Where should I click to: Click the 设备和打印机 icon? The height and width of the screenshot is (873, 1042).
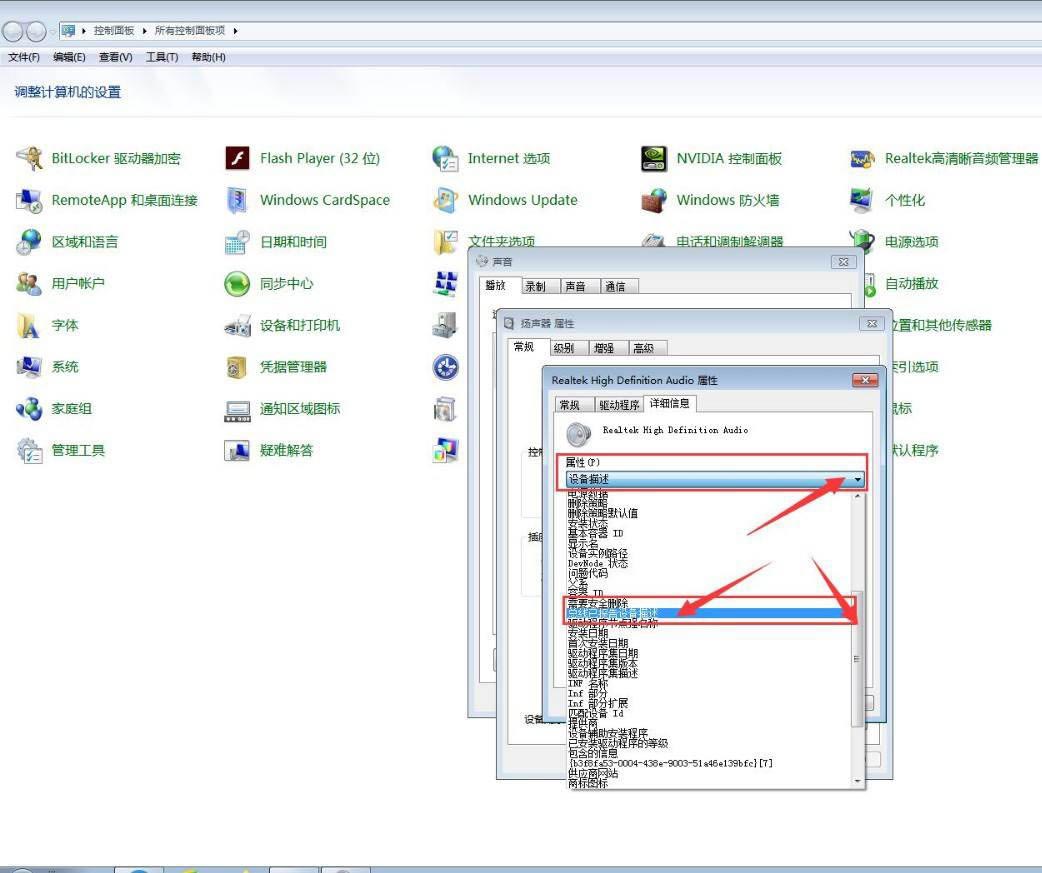[x=237, y=325]
